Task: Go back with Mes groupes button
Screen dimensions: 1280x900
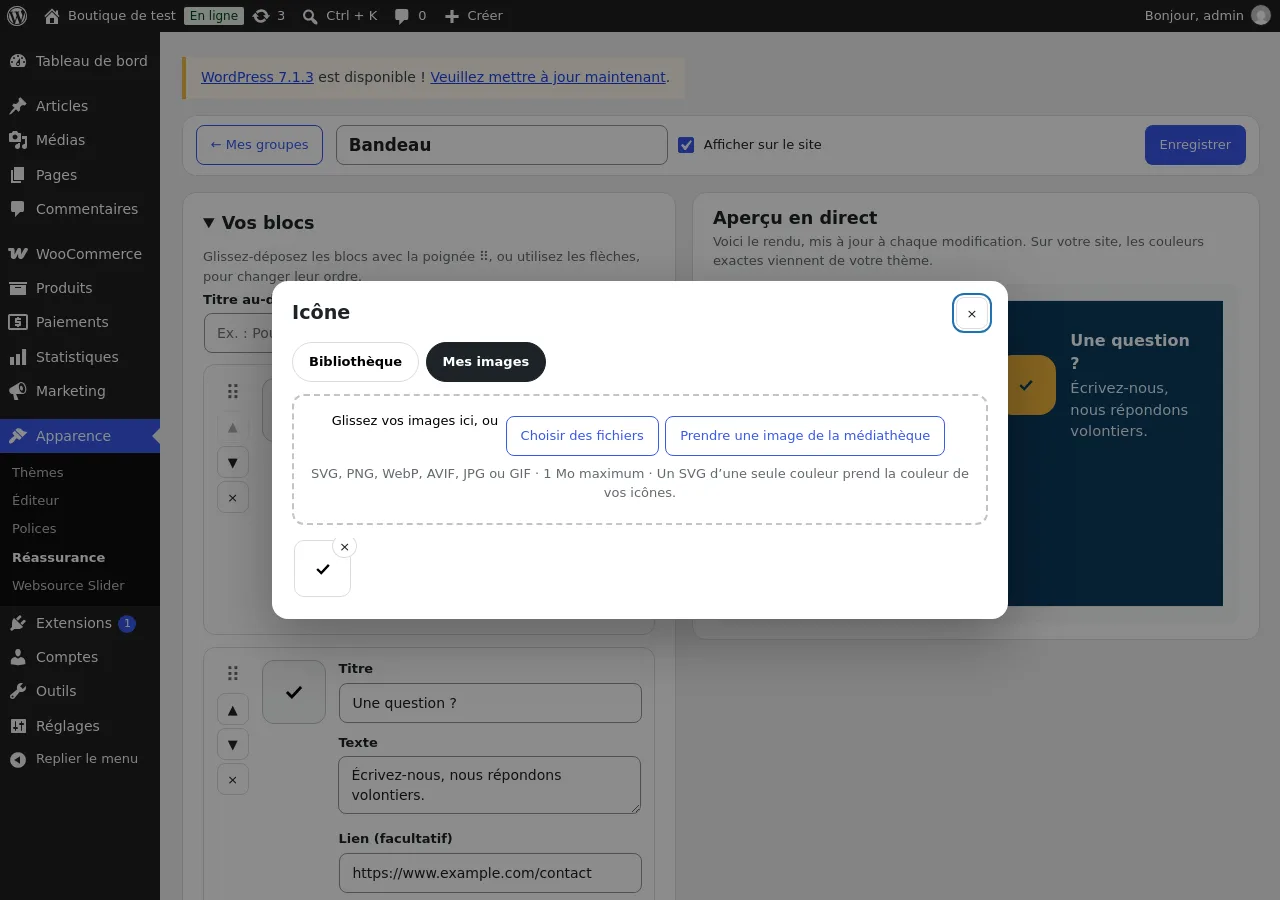Action: [x=259, y=145]
